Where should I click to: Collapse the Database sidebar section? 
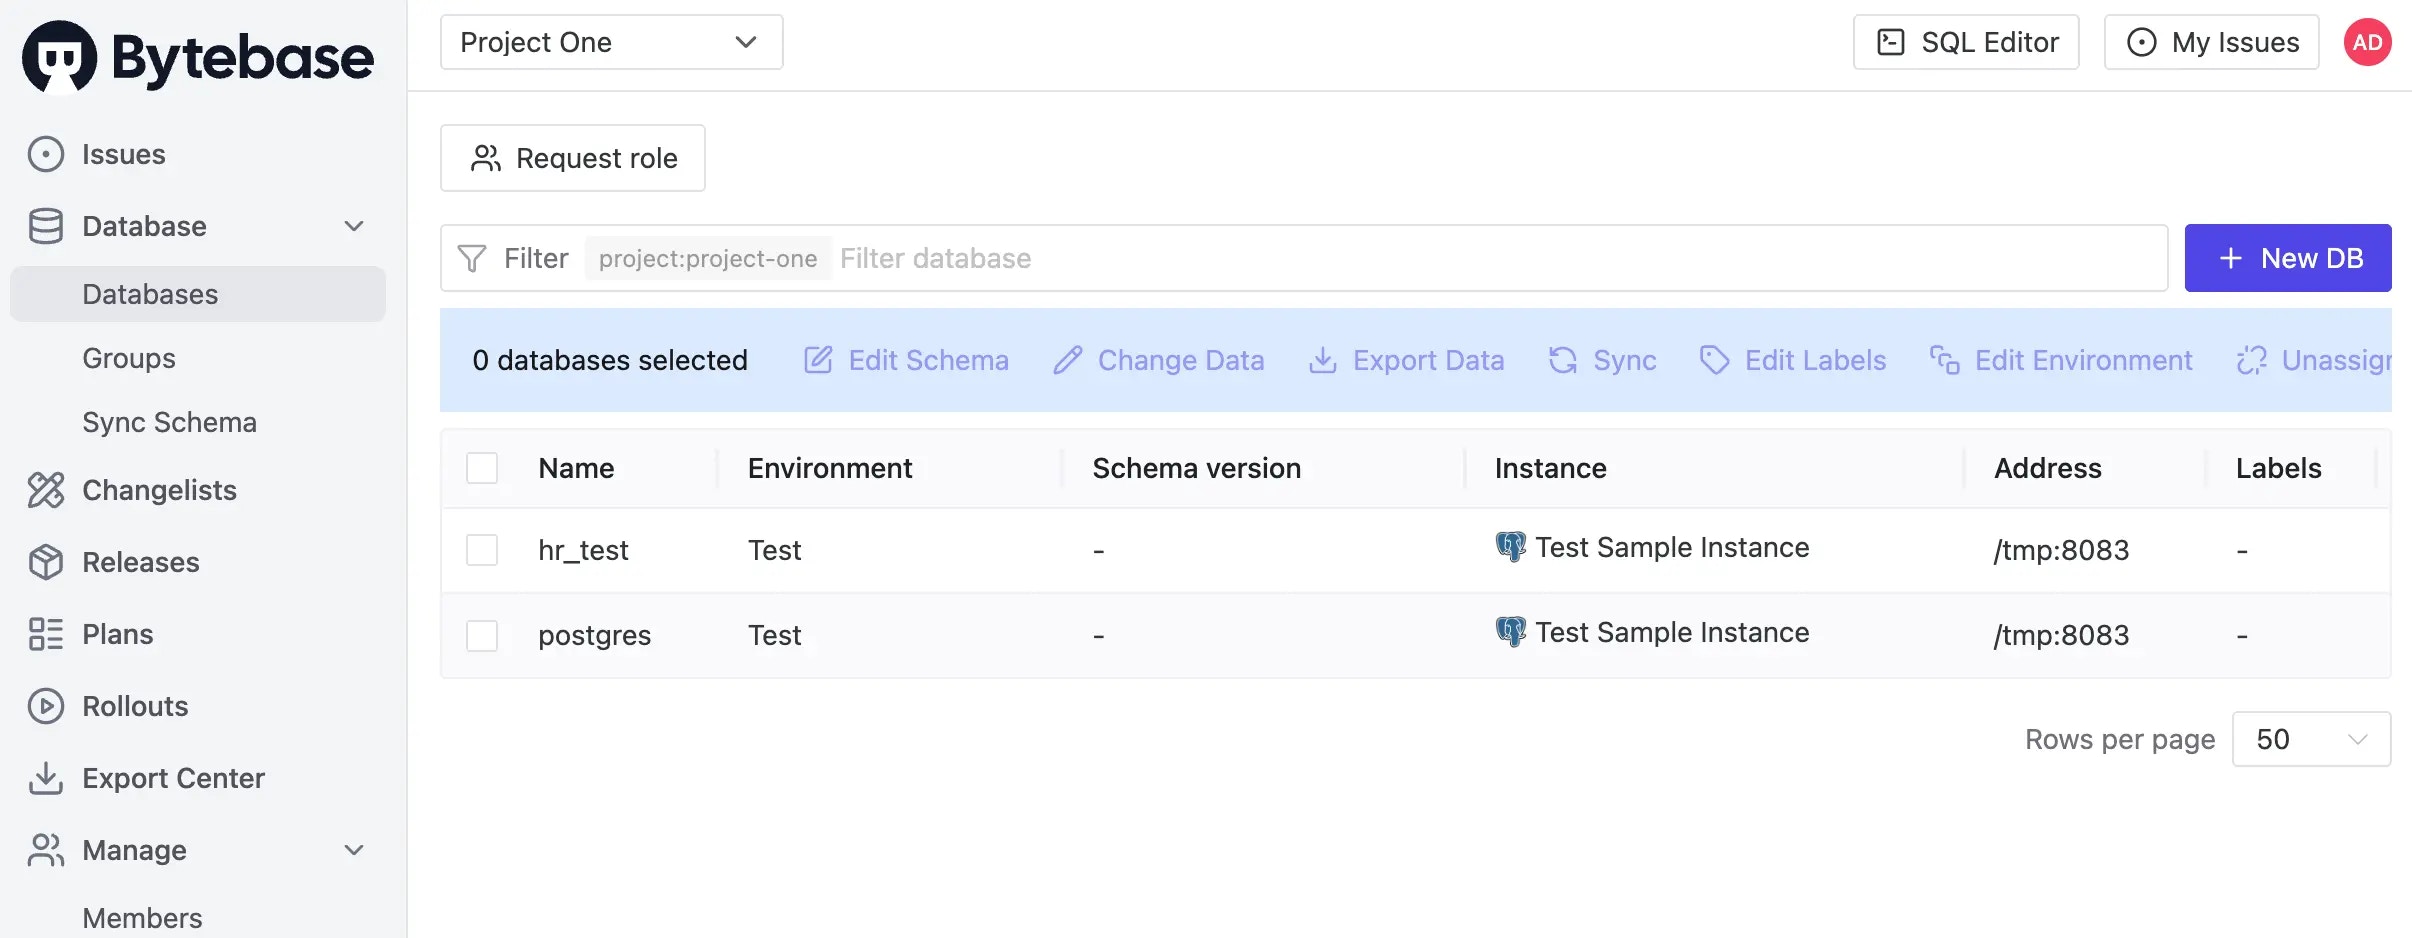[353, 226]
